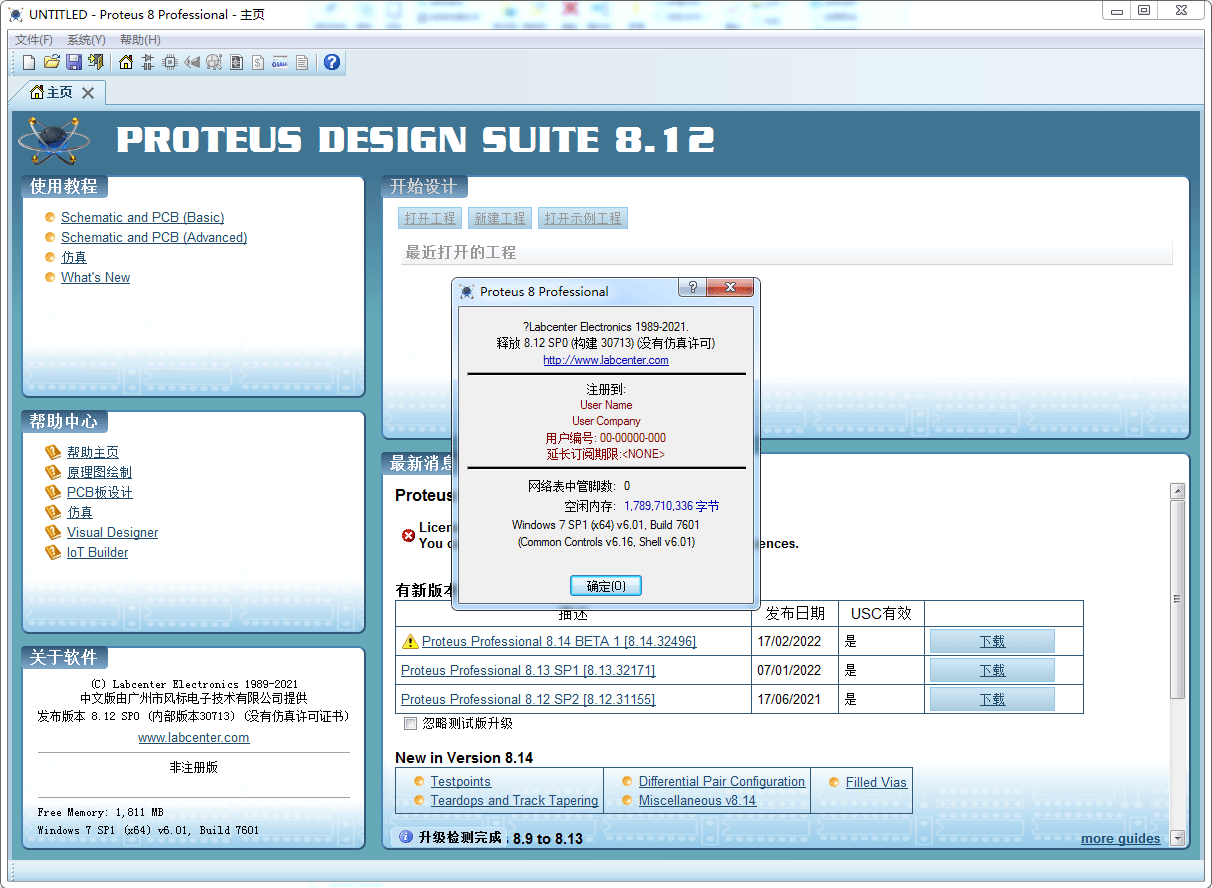The height and width of the screenshot is (888, 1212).
Task: Click the 打开示例工程 button
Action: (x=583, y=218)
